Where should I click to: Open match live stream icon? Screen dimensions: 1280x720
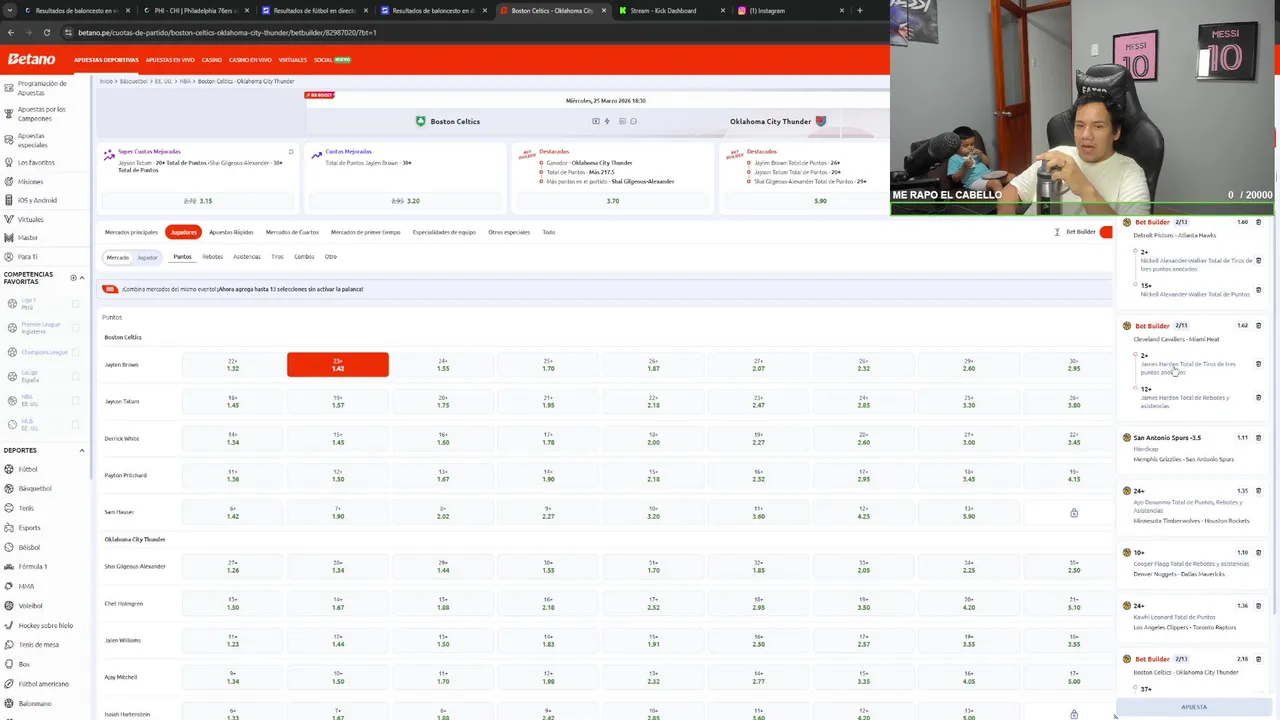click(x=596, y=121)
